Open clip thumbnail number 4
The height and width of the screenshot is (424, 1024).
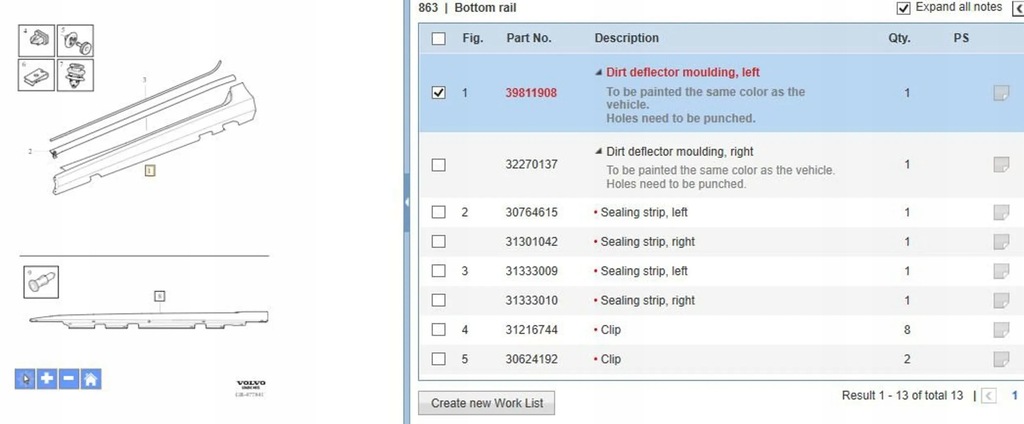click(x=36, y=41)
